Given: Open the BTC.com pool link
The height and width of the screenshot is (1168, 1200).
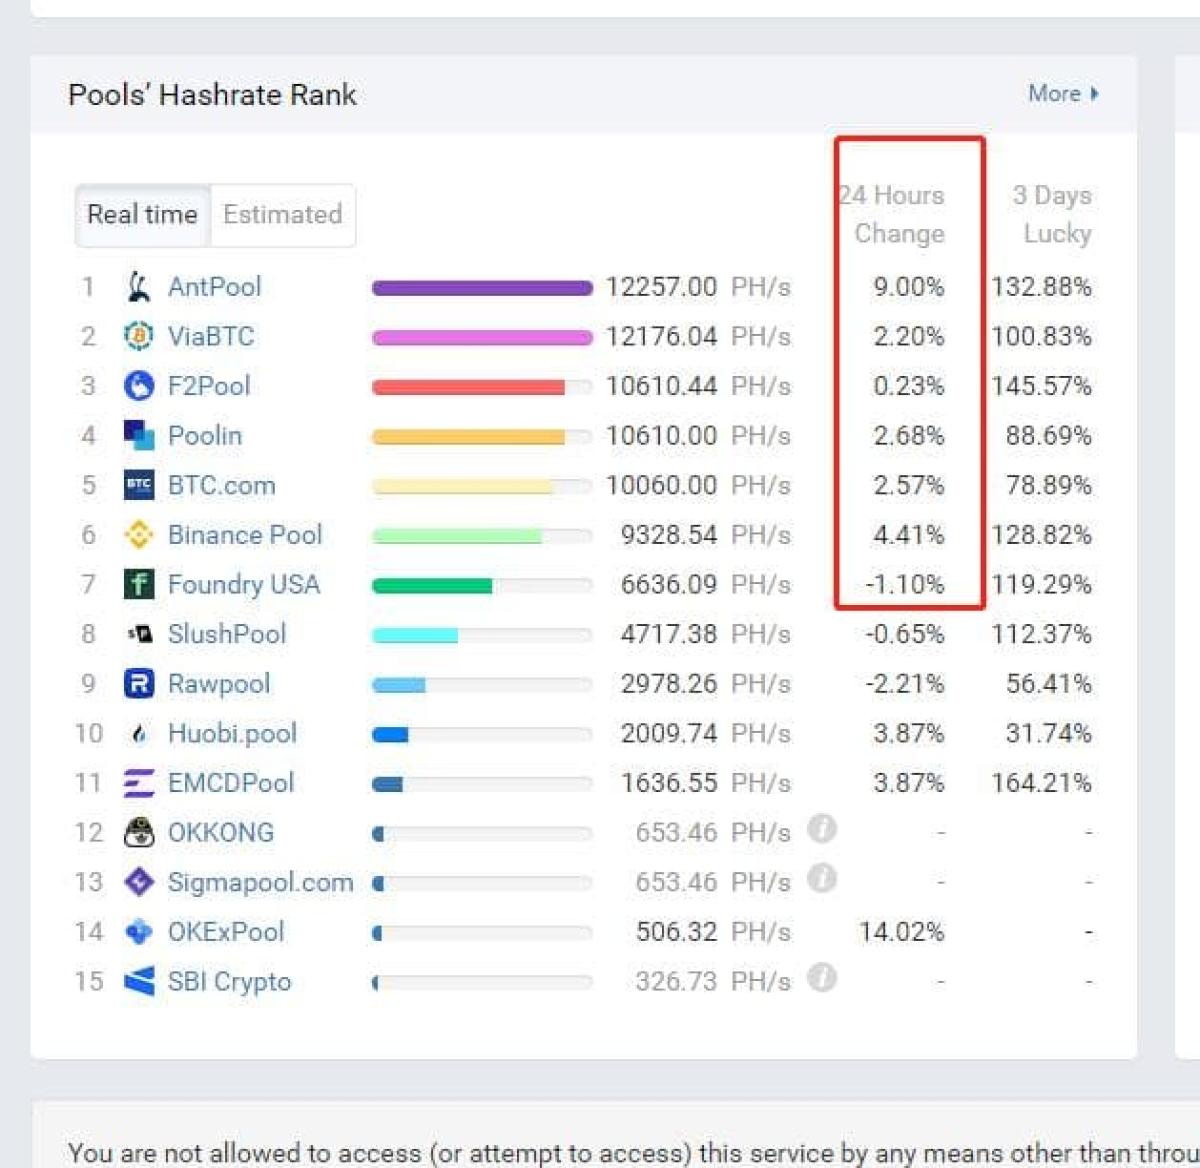Looking at the screenshot, I should pyautogui.click(x=221, y=486).
